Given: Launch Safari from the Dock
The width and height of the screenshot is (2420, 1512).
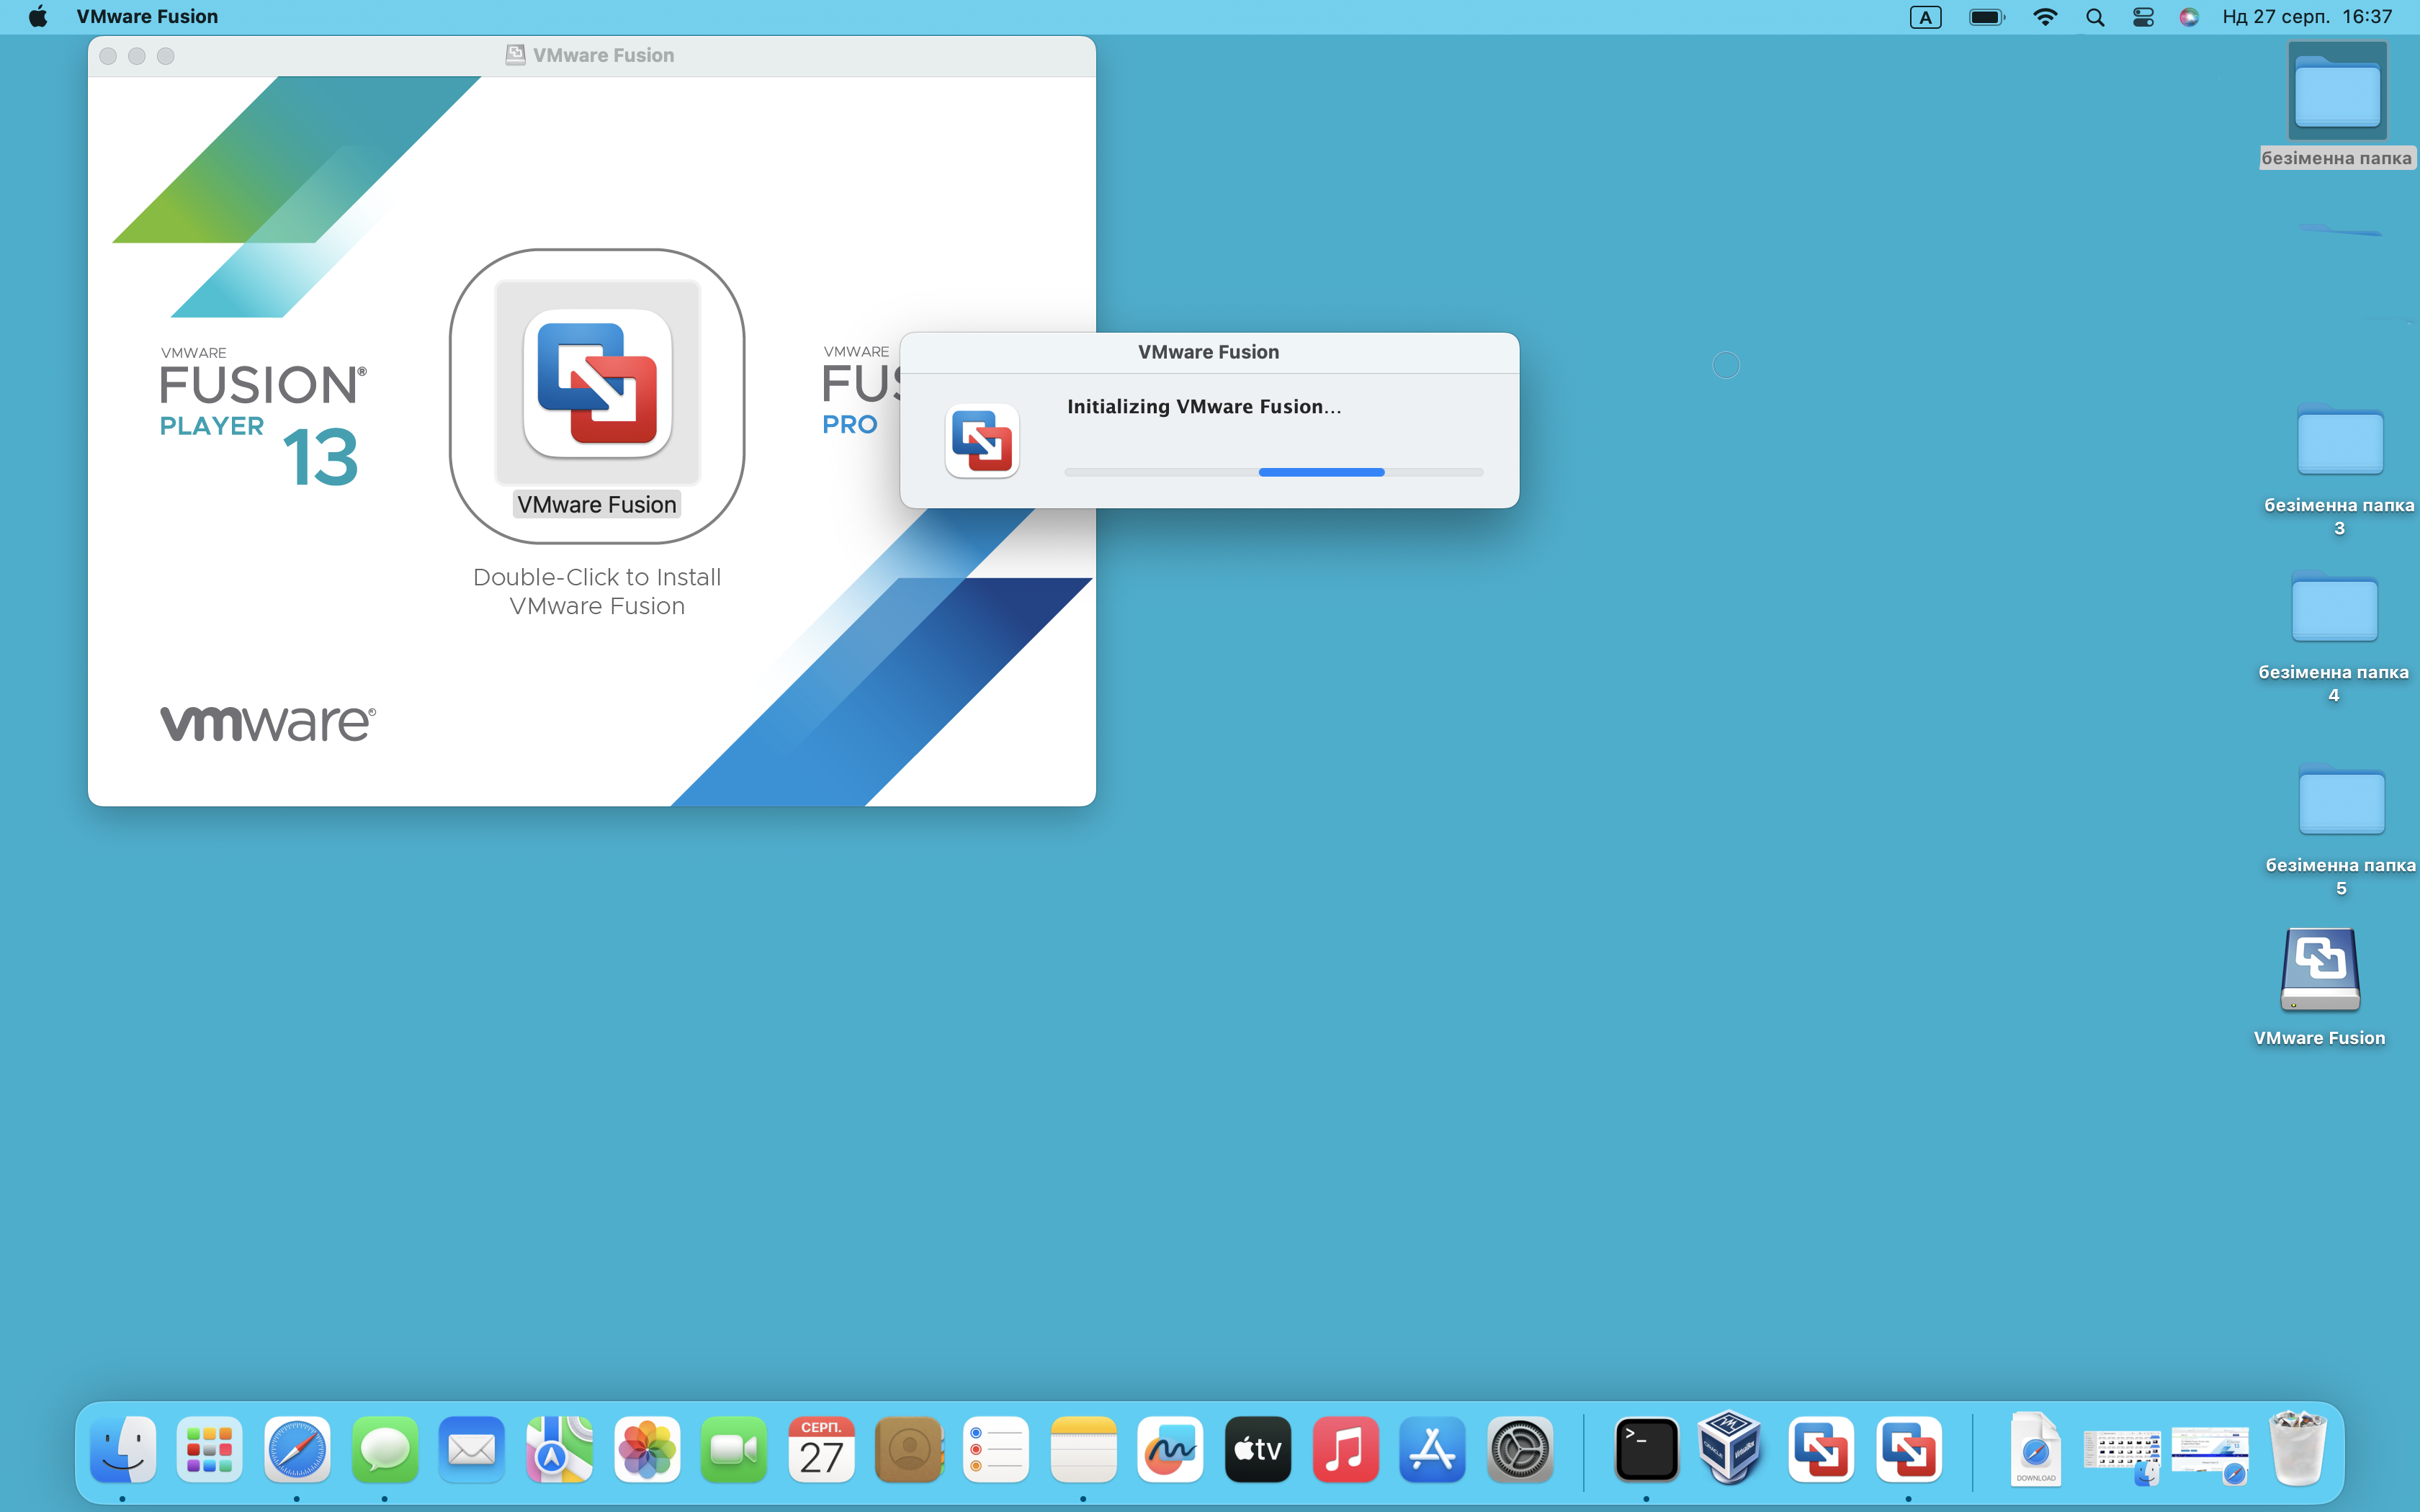Looking at the screenshot, I should click(297, 1448).
